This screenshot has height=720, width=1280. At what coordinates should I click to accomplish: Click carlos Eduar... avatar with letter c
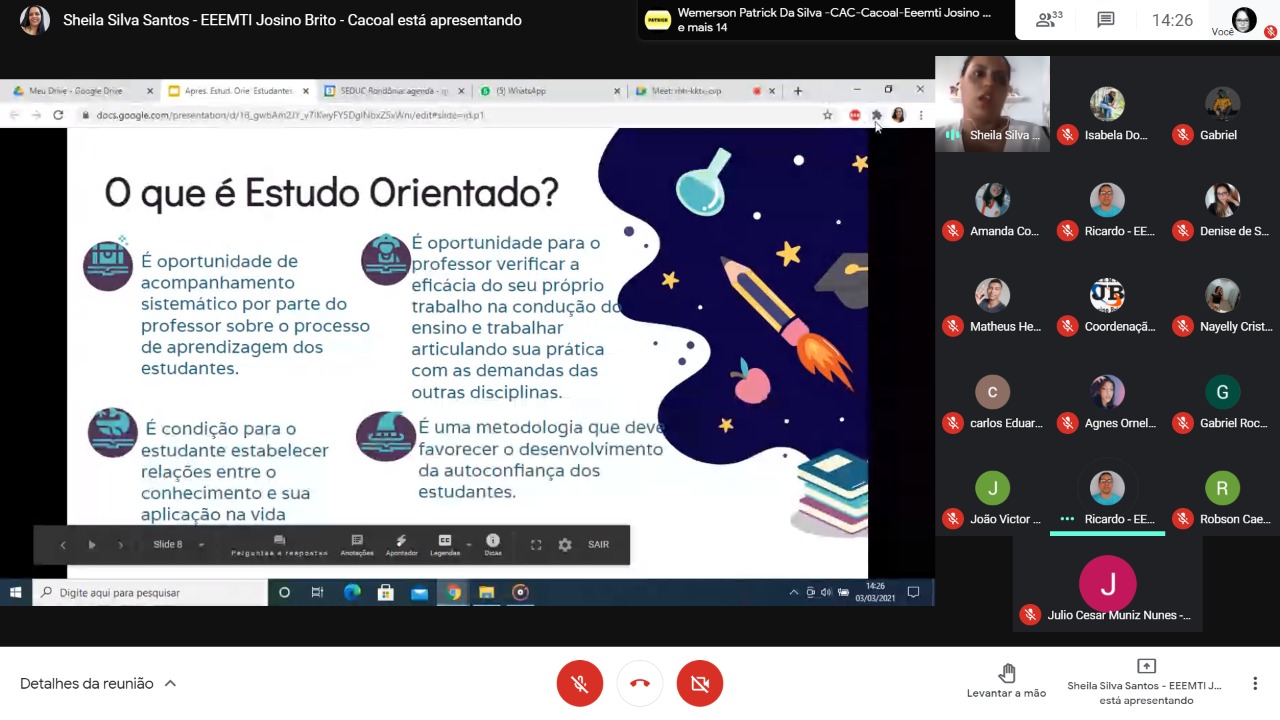(992, 392)
